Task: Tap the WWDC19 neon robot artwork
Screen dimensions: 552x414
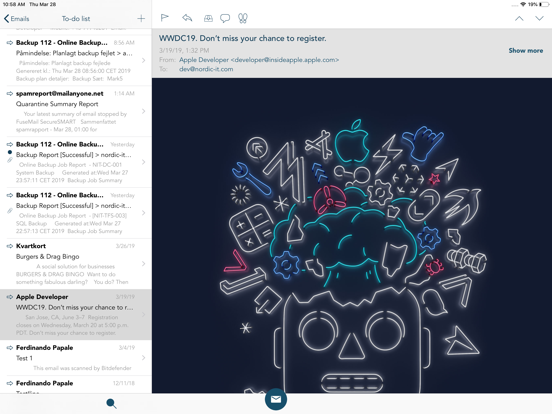Action: click(352, 236)
